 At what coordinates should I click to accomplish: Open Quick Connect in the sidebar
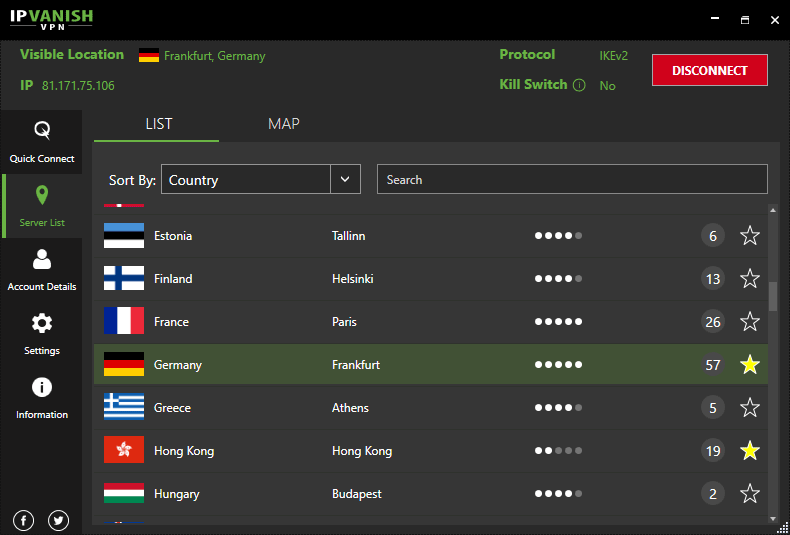[42, 142]
